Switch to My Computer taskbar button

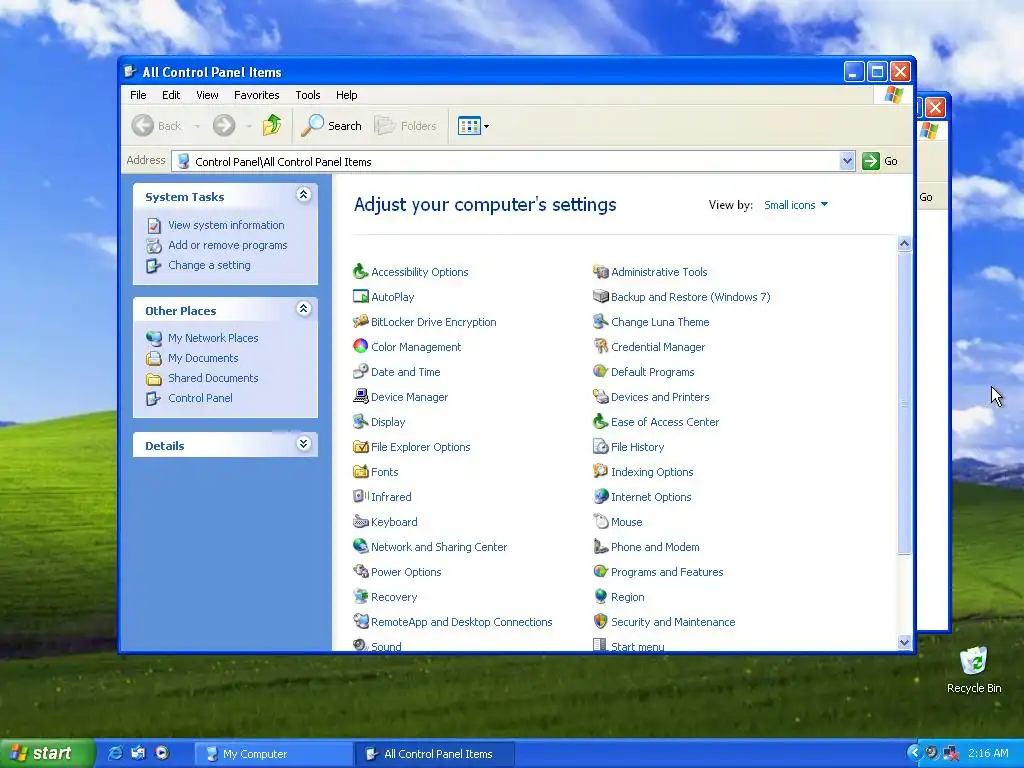274,754
